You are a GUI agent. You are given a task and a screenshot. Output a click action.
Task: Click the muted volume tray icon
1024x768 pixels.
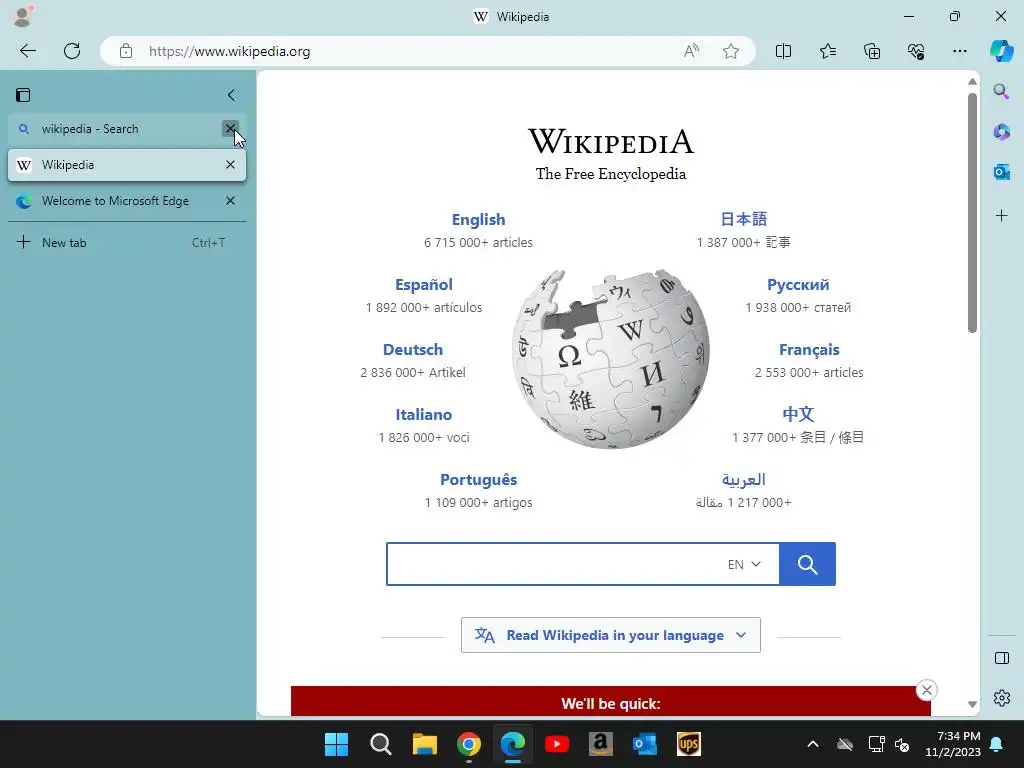pyautogui.click(x=902, y=744)
